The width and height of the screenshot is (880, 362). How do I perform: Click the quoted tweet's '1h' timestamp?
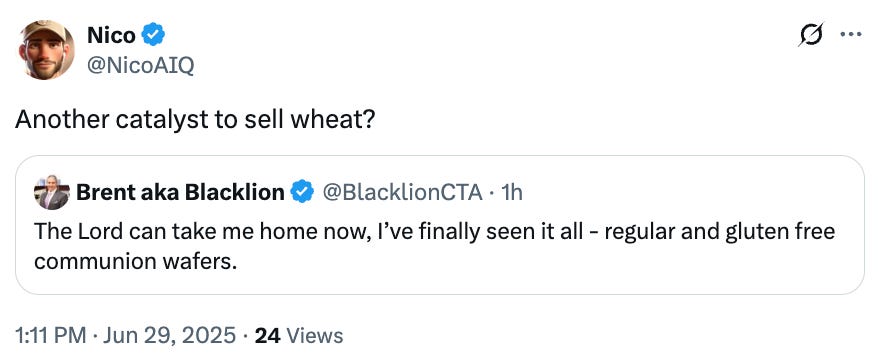pyautogui.click(x=510, y=193)
